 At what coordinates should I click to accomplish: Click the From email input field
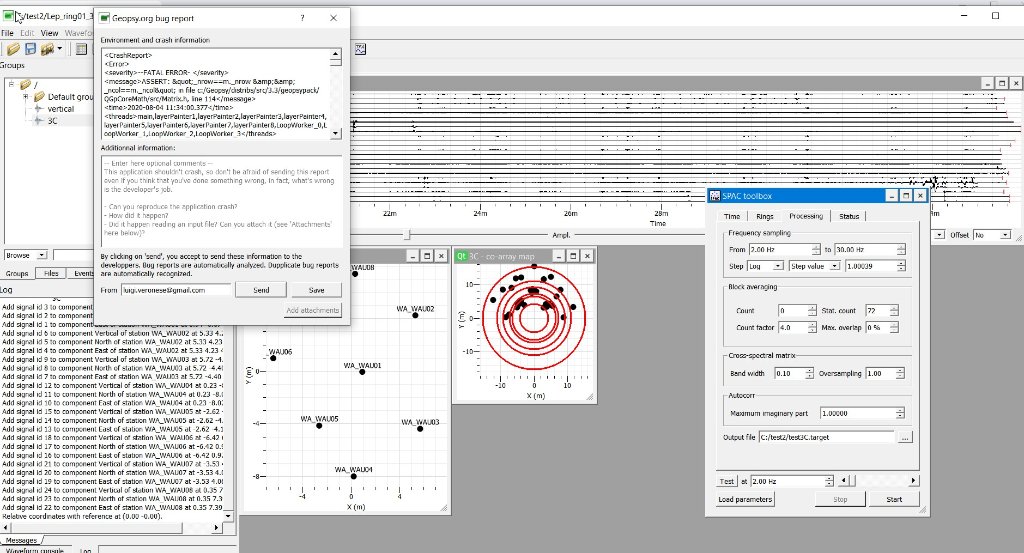tap(176, 290)
